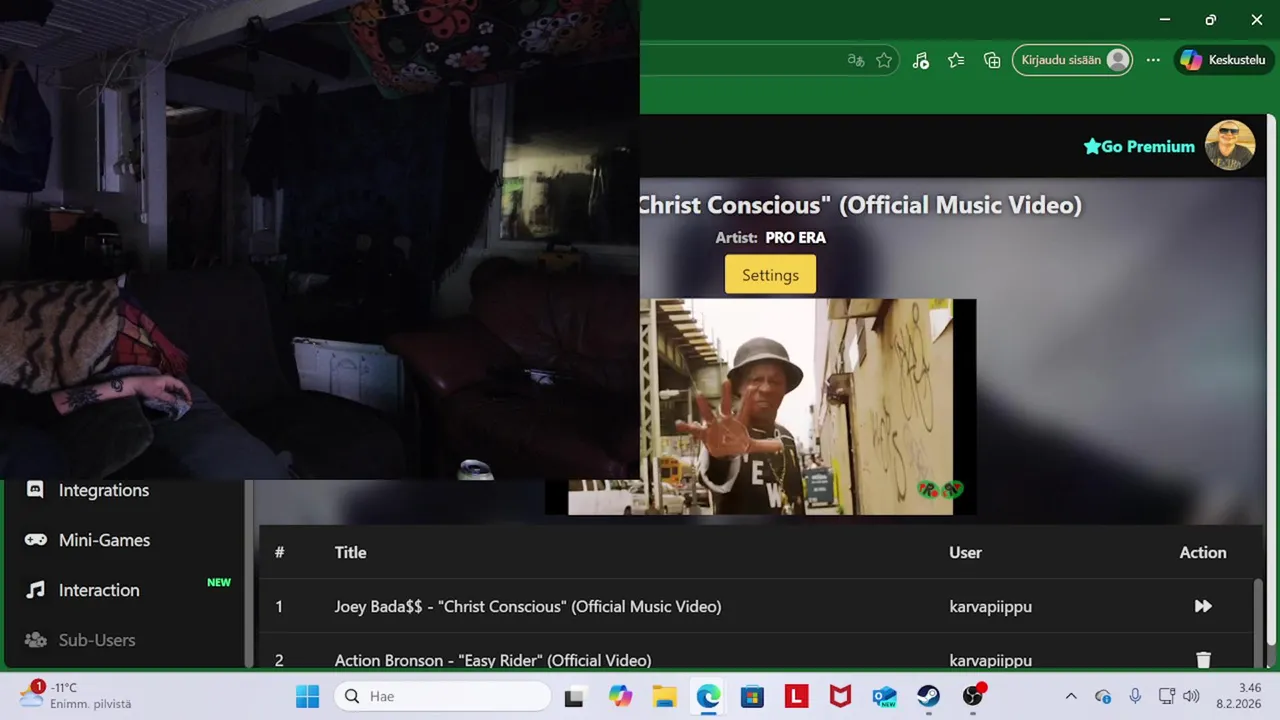This screenshot has width=1280, height=720.
Task: Select the Joey Bada$$ Christ Conscious row title
Action: [527, 606]
